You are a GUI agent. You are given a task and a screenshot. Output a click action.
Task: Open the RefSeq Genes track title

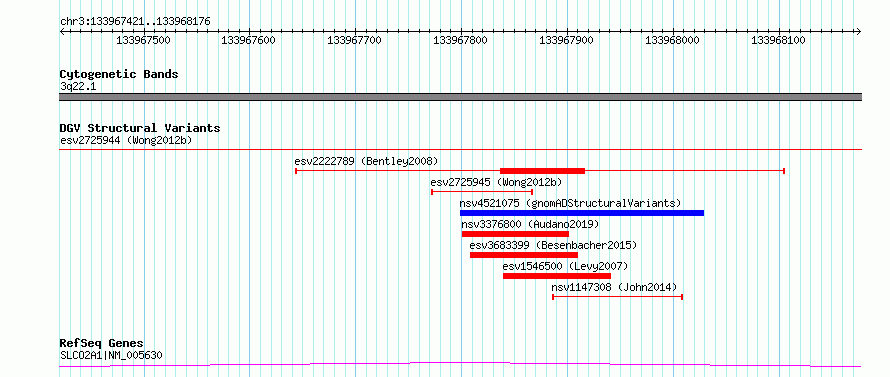[102, 344]
